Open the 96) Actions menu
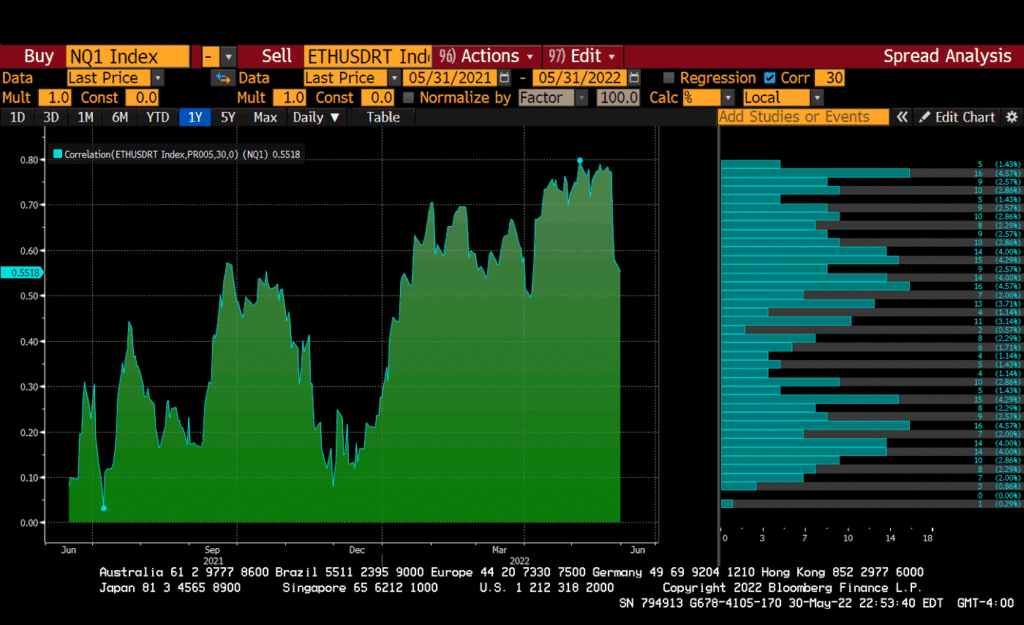The image size is (1024, 625). coord(487,56)
